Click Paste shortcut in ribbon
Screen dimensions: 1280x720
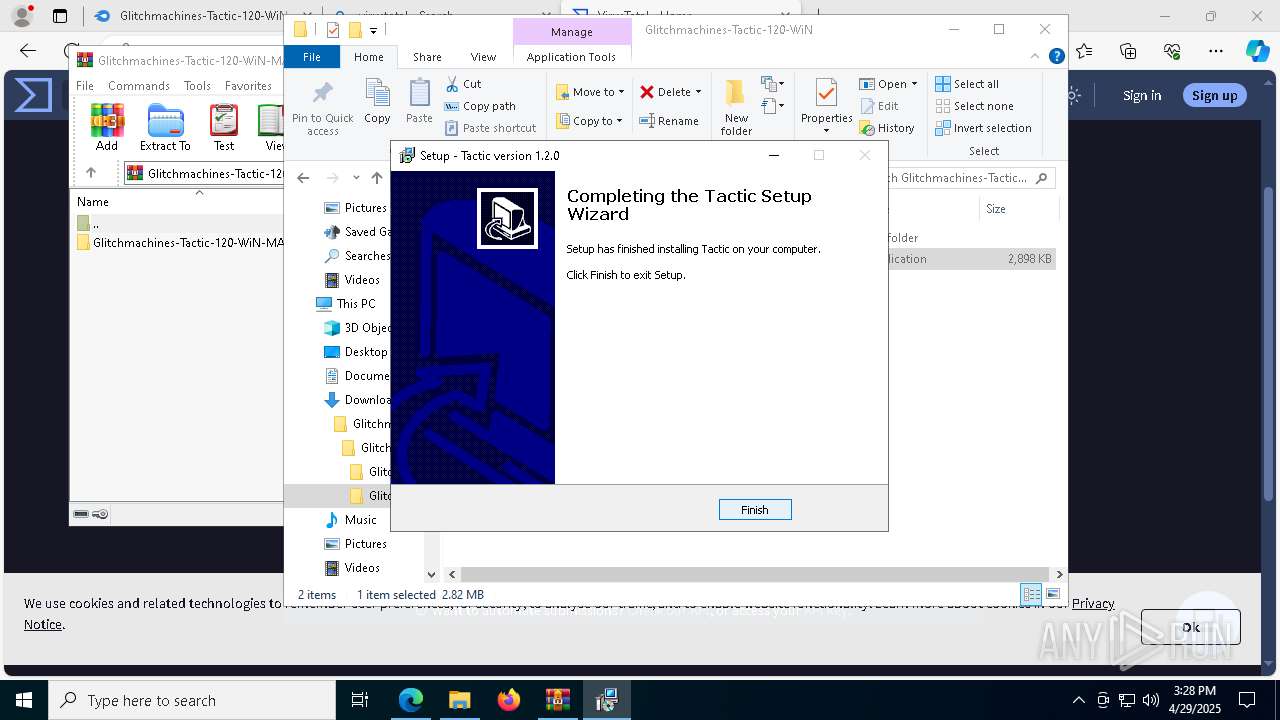(x=490, y=128)
